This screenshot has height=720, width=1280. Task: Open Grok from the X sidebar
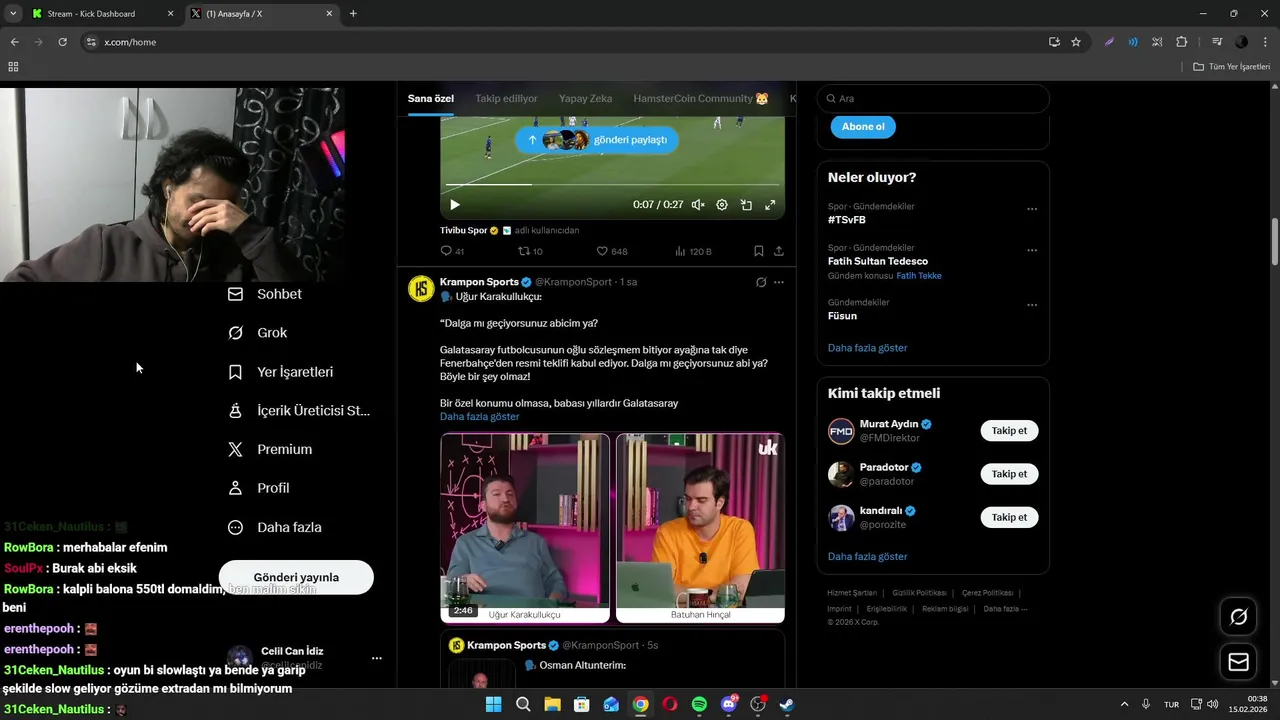[258, 333]
